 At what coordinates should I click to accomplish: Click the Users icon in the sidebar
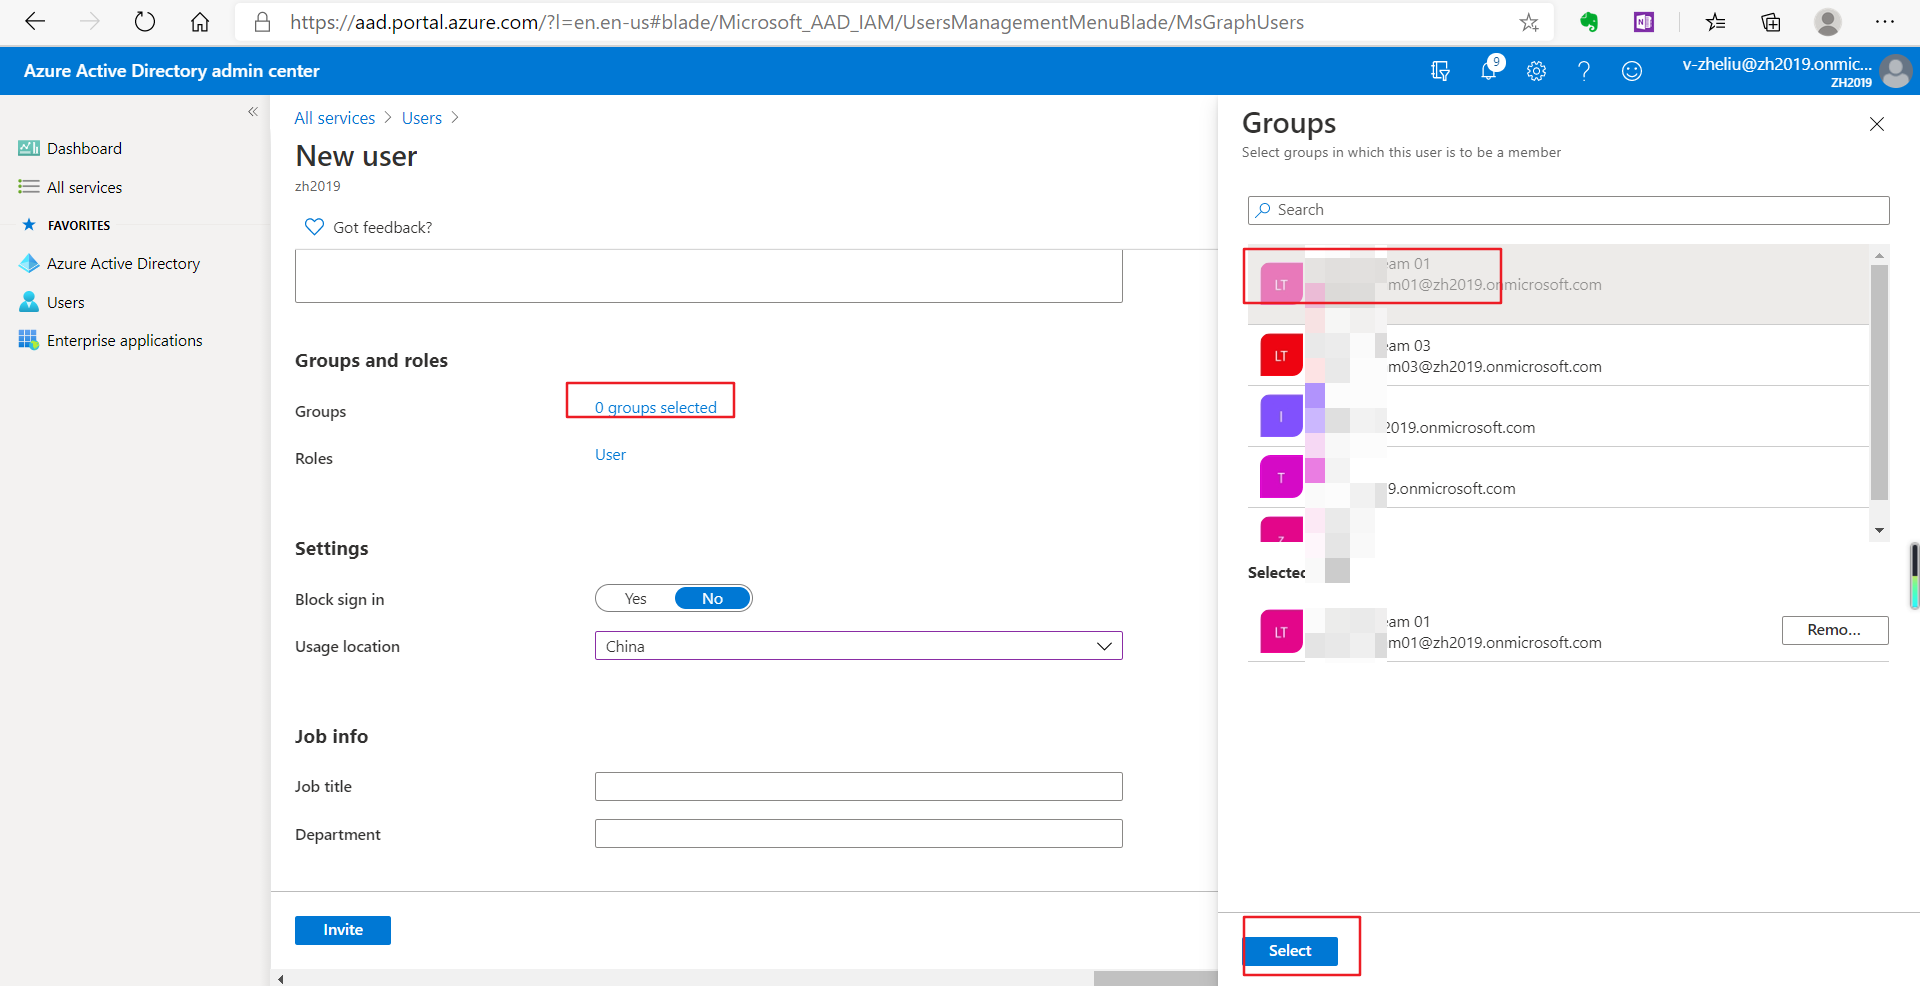pos(29,301)
